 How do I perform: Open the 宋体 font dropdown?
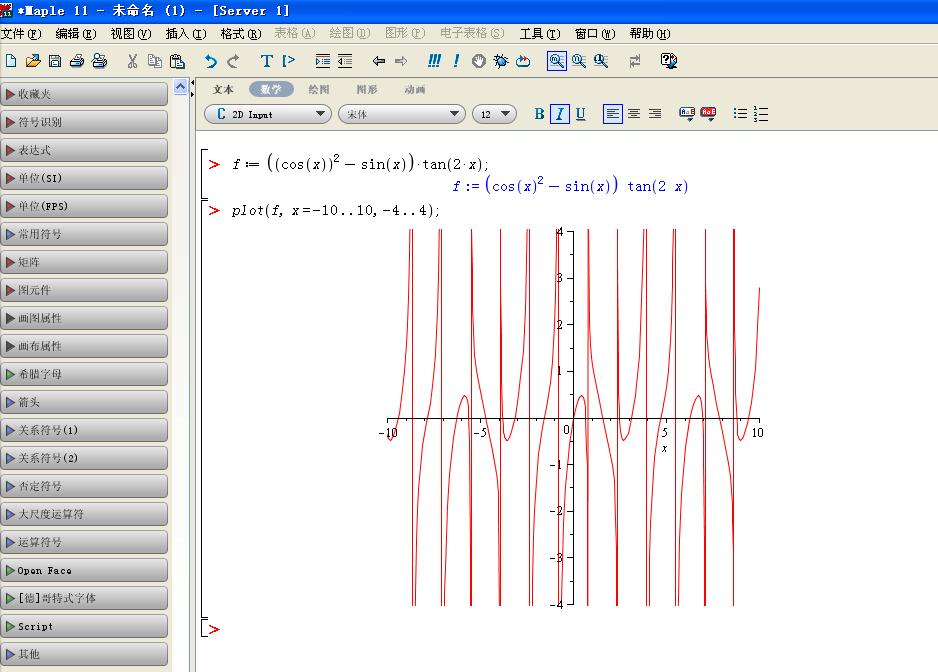click(x=402, y=114)
